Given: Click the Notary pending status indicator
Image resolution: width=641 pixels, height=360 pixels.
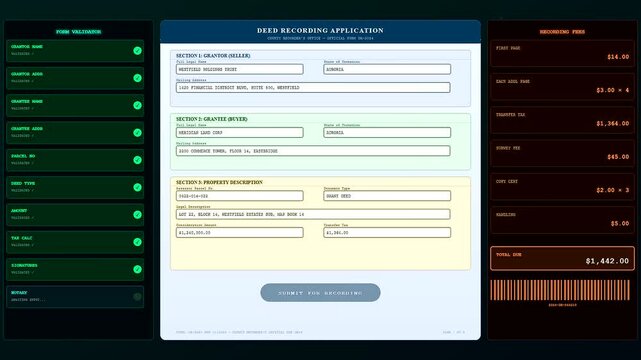Looking at the screenshot, I should [x=137, y=297].
